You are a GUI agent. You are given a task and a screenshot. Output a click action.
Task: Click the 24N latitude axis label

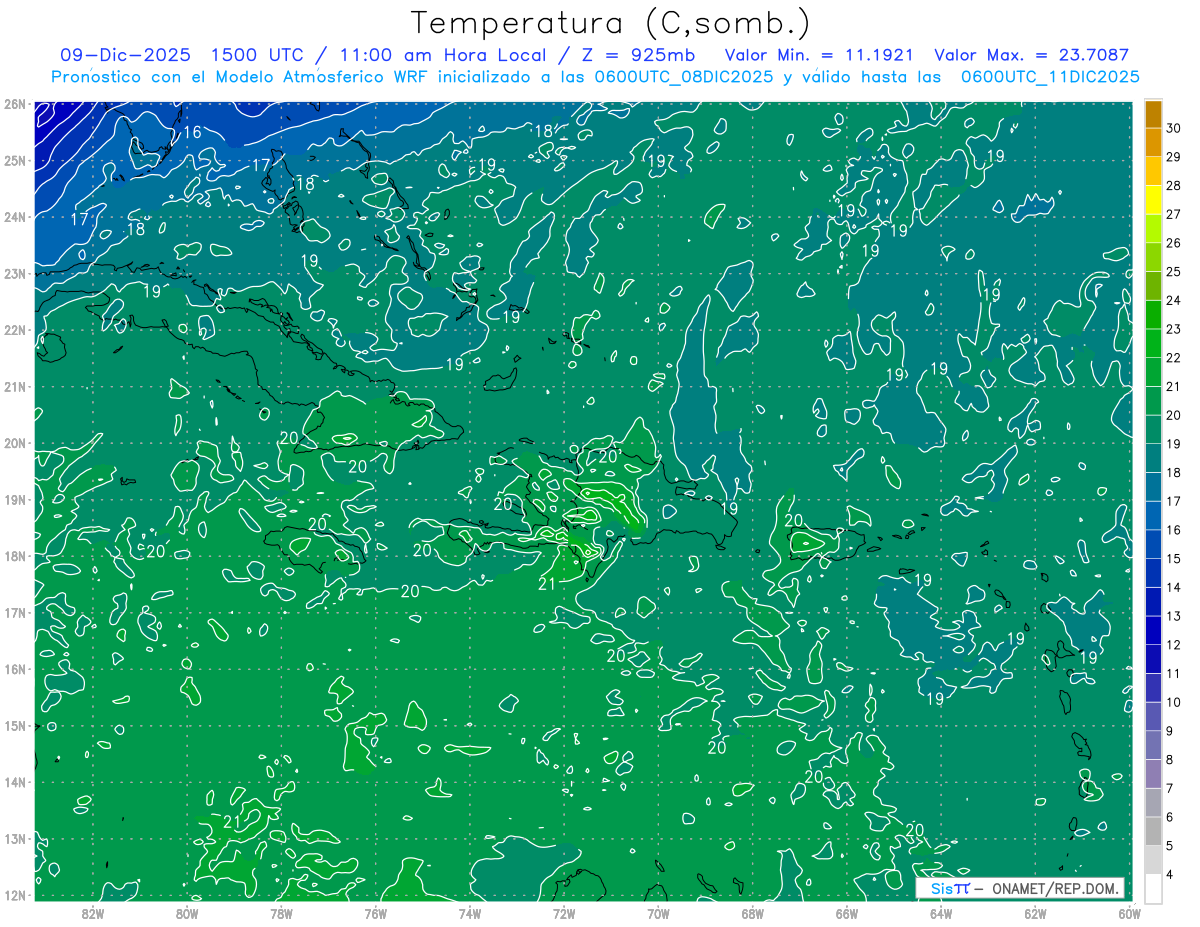pos(15,217)
